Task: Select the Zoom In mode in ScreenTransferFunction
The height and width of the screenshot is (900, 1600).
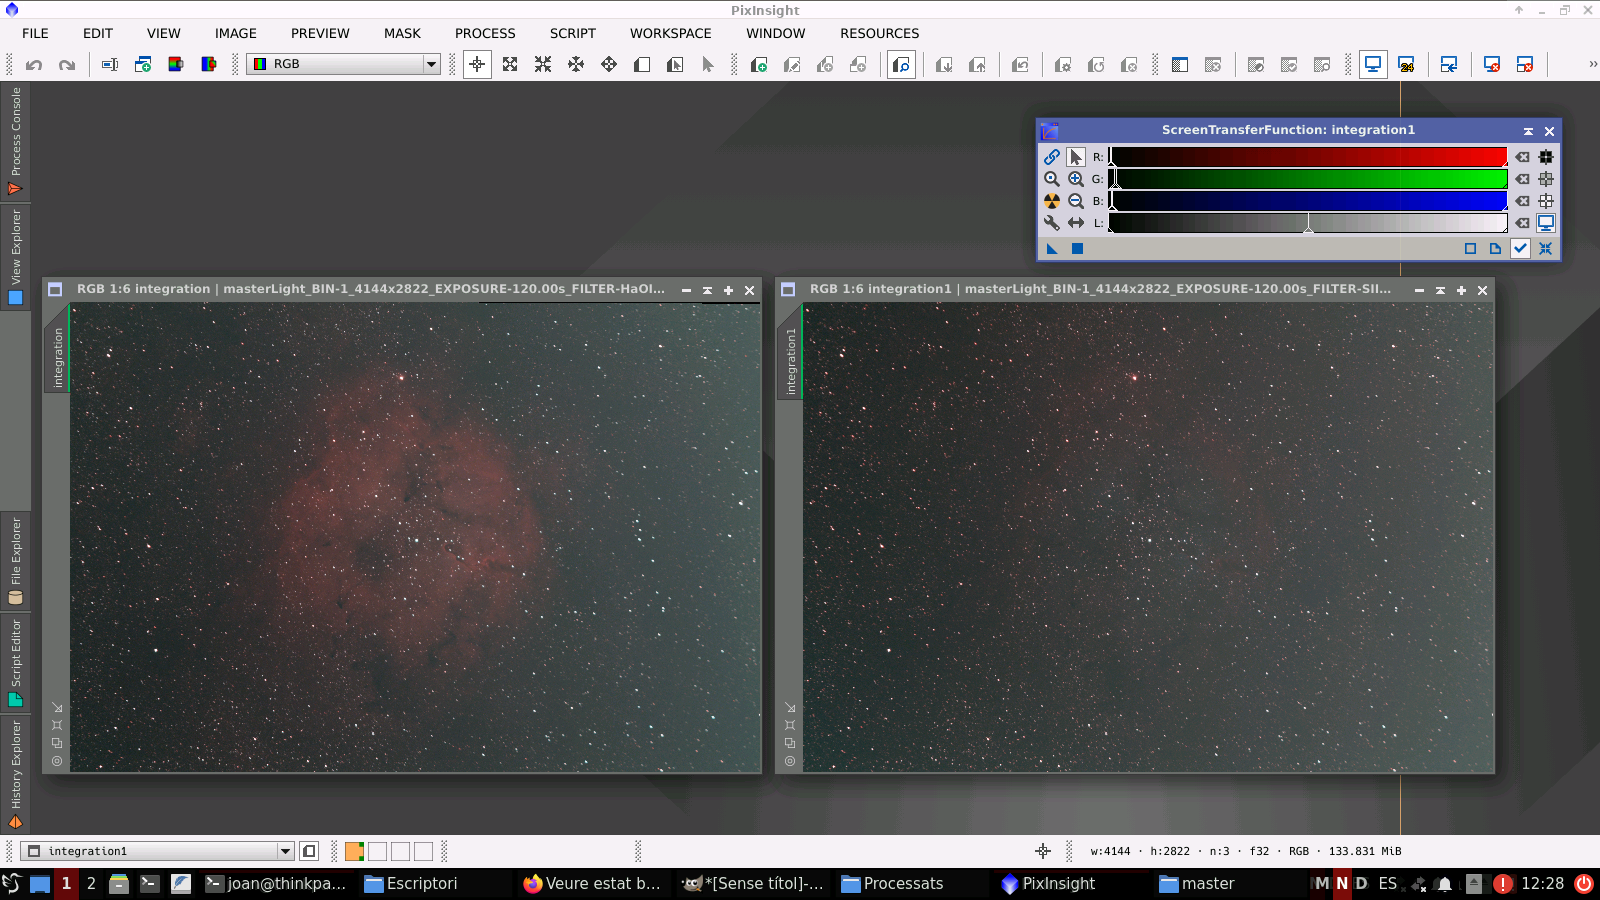Action: coord(1076,178)
